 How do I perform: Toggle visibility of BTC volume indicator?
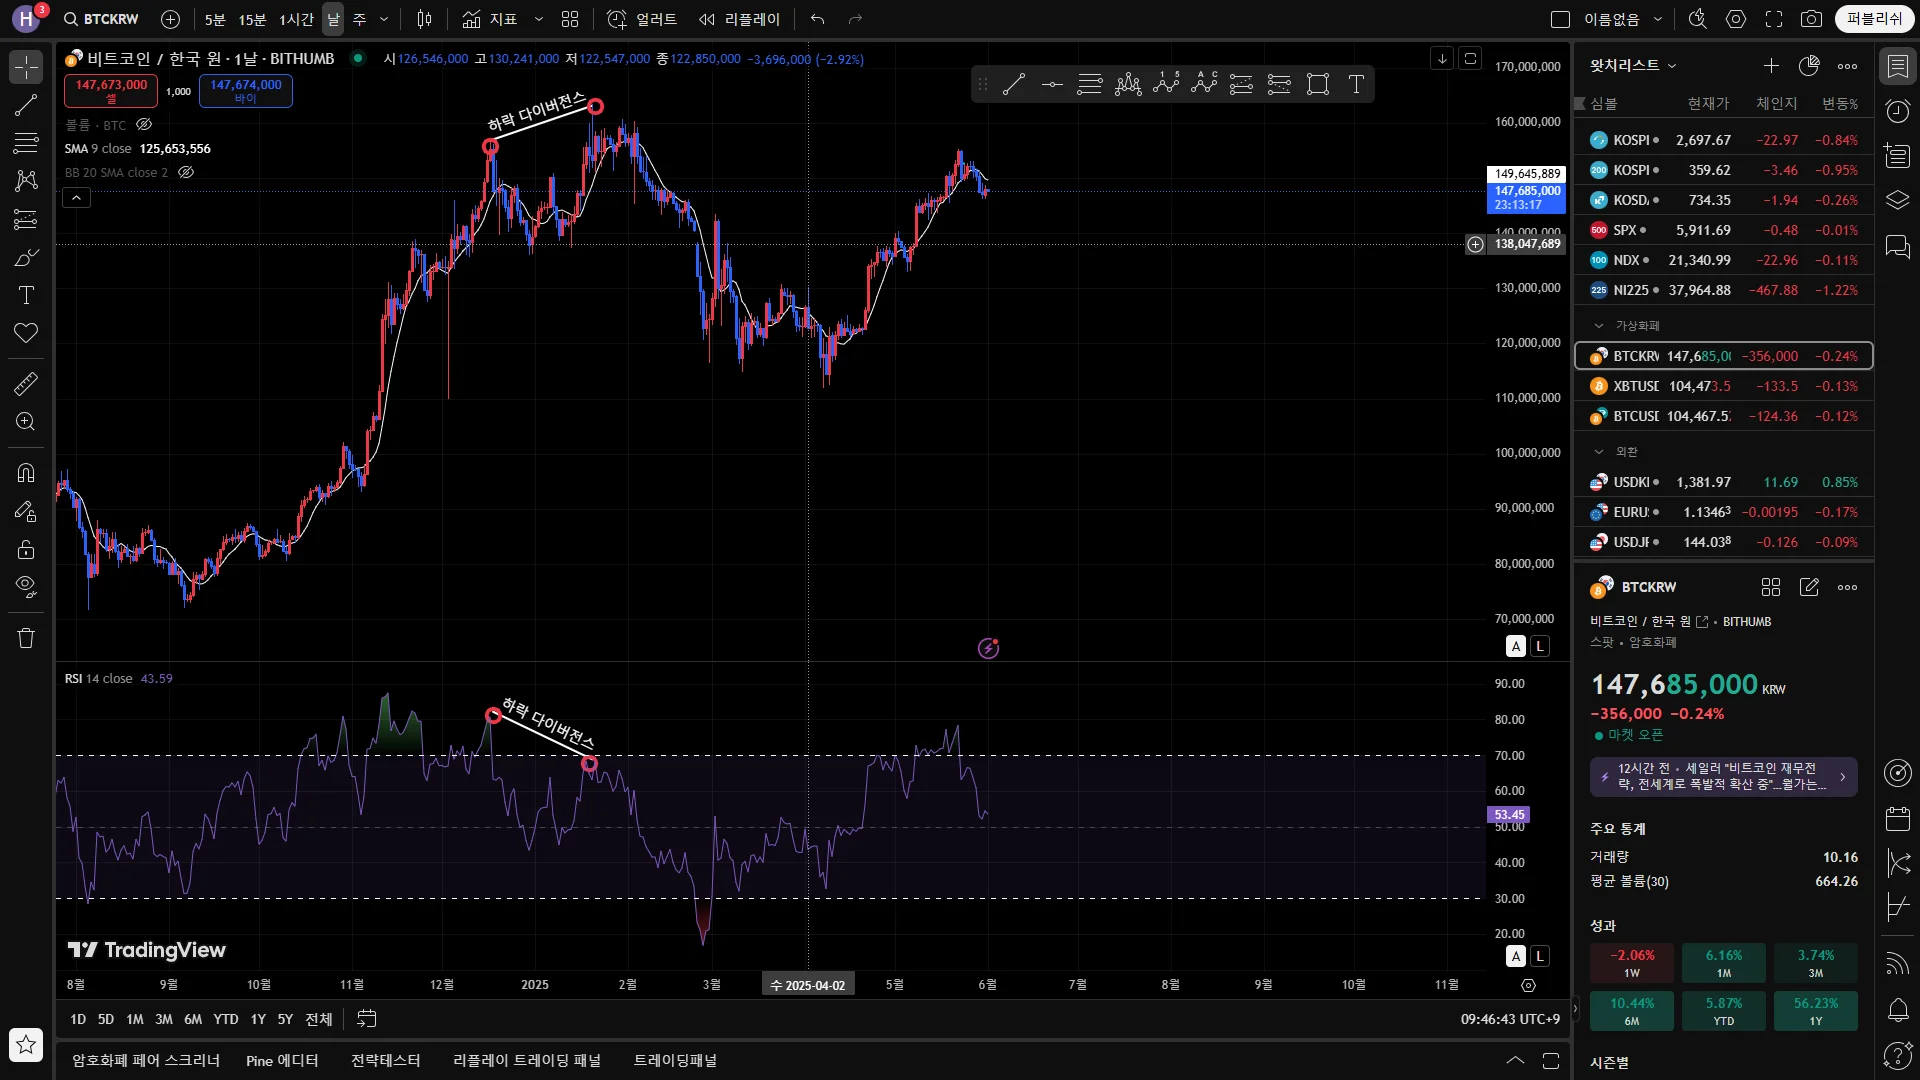pos(144,125)
